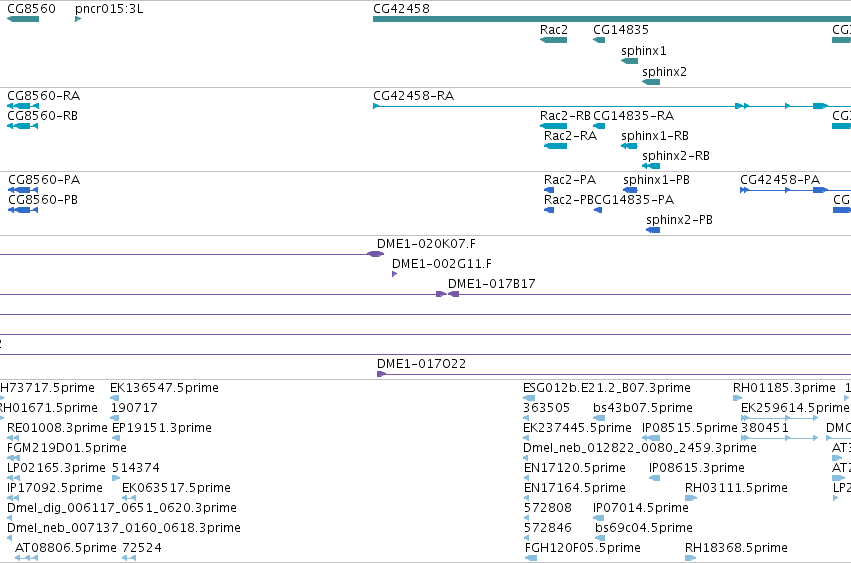
Task: Click the long CG42458 gene bar
Action: click(x=612, y=19)
